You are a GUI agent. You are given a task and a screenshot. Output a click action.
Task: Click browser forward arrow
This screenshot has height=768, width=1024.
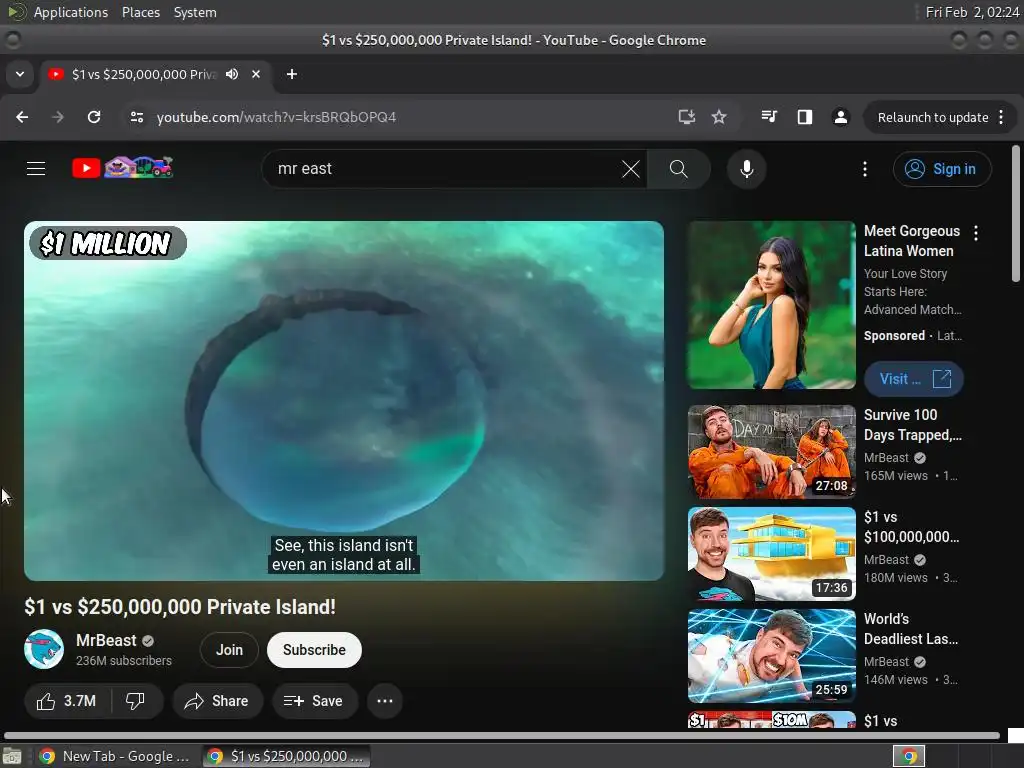[x=58, y=117]
